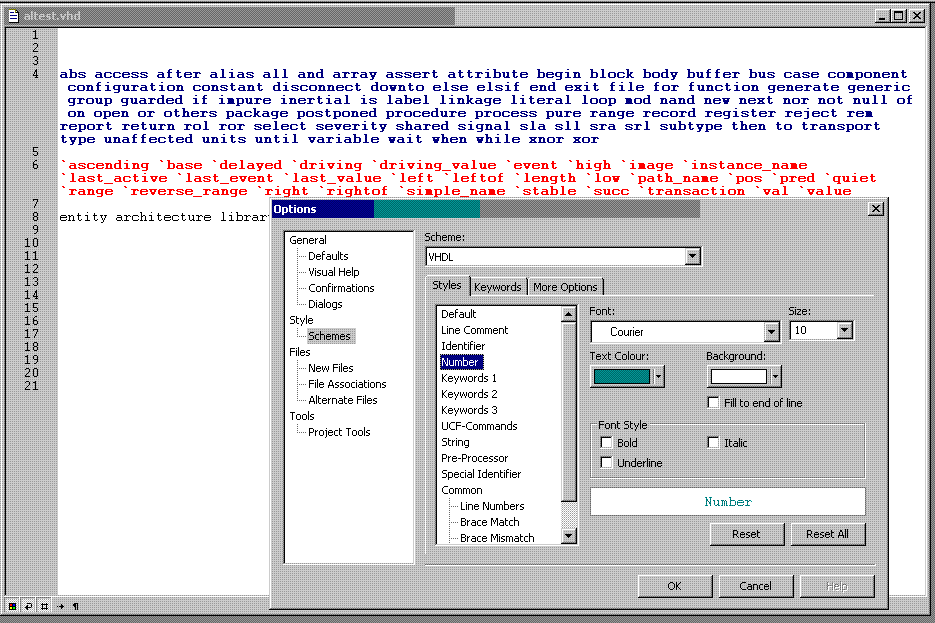Screen dimensions: 935x623
Task: Click the altest.vhd document icon
Action: click(x=13, y=16)
